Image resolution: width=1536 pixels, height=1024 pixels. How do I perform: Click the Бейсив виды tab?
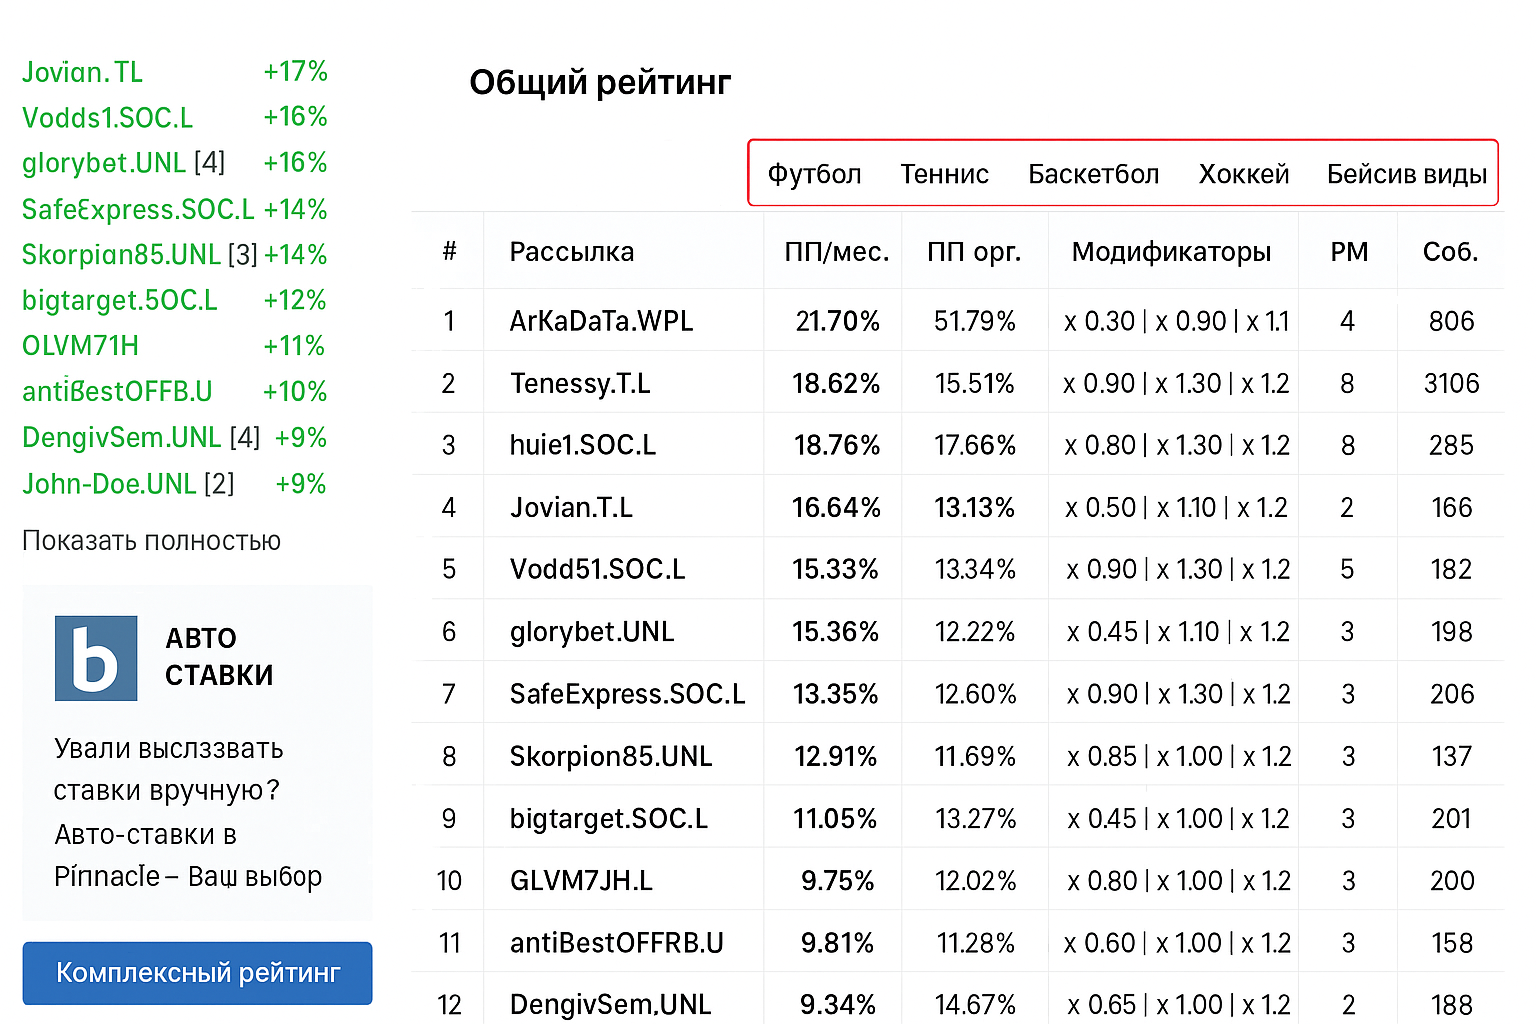tap(1406, 174)
